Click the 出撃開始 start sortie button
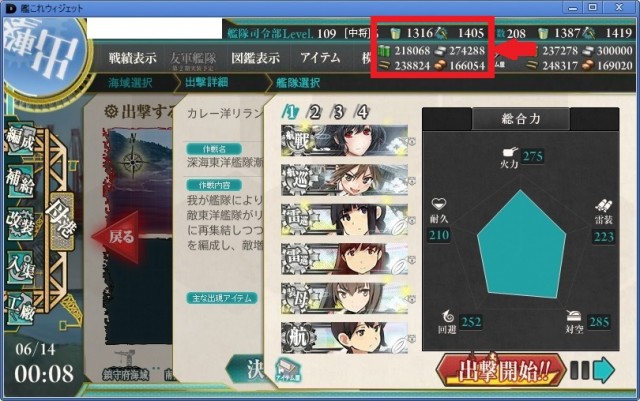This screenshot has width=640, height=401. (501, 370)
